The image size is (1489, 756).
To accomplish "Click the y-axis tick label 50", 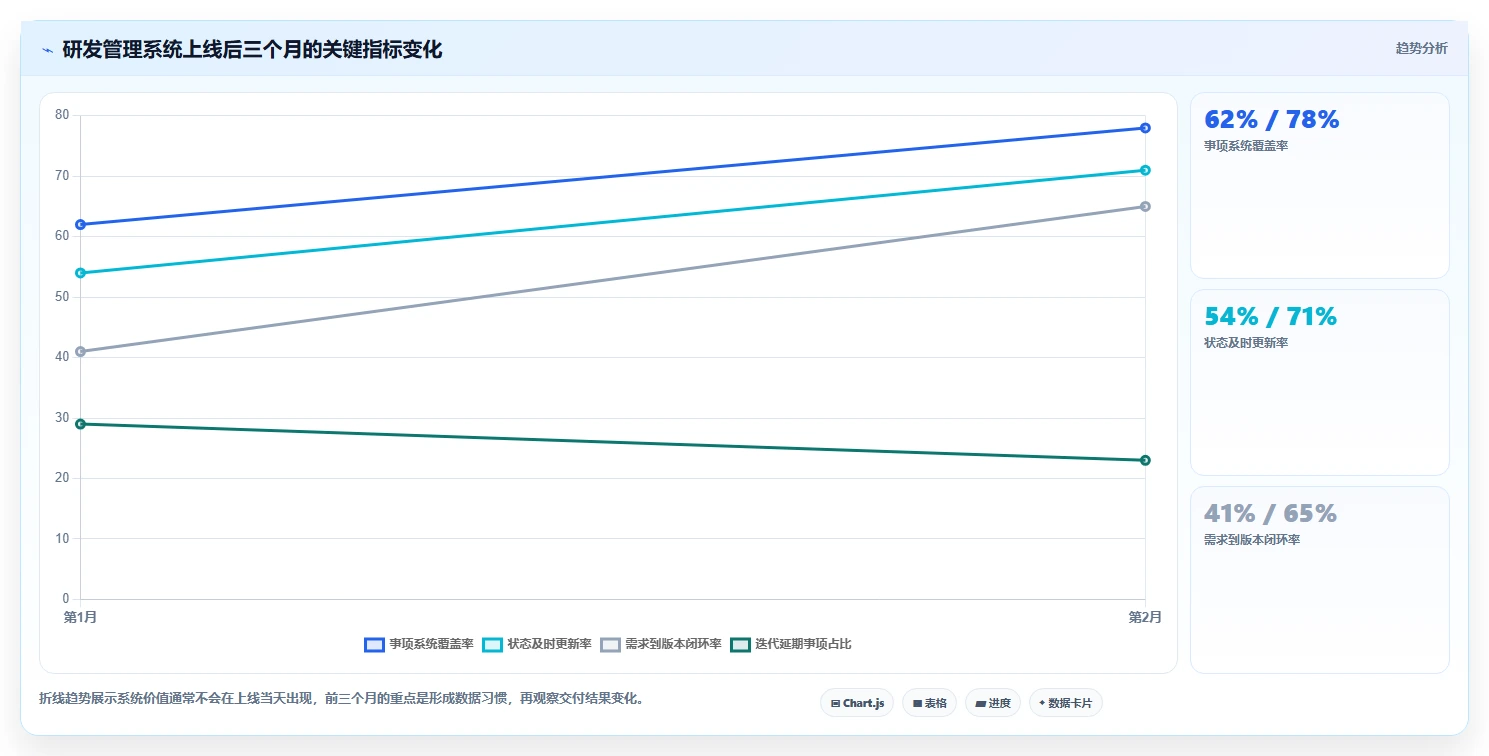I will pyautogui.click(x=62, y=297).
